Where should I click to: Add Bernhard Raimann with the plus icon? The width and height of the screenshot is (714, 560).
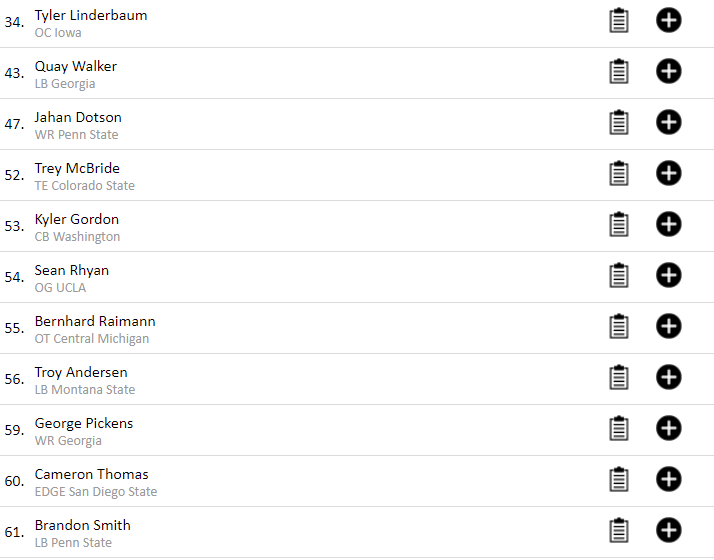(668, 326)
